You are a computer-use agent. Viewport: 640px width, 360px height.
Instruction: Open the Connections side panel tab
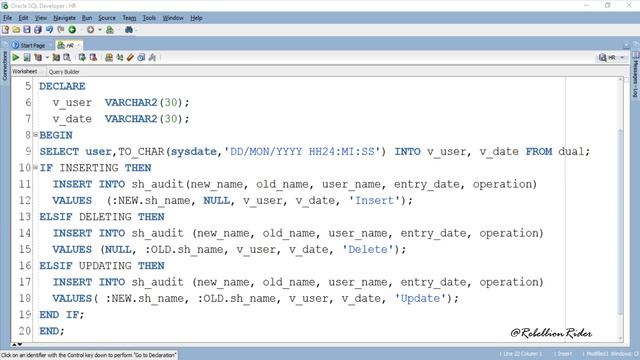(5, 65)
